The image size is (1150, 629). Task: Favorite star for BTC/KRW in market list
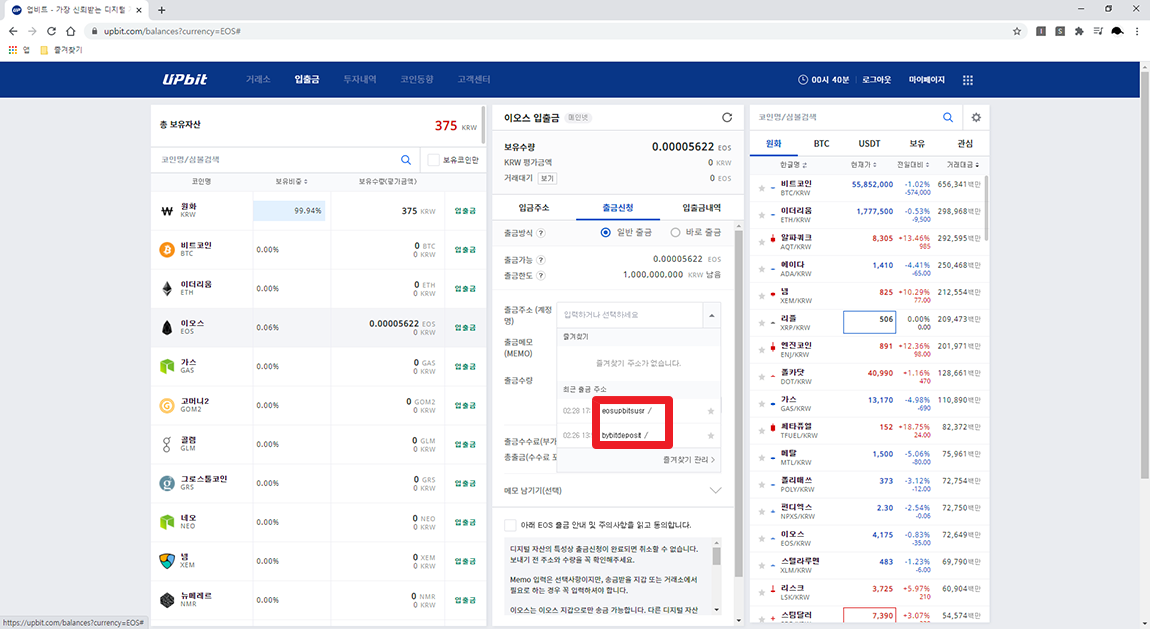(x=762, y=188)
